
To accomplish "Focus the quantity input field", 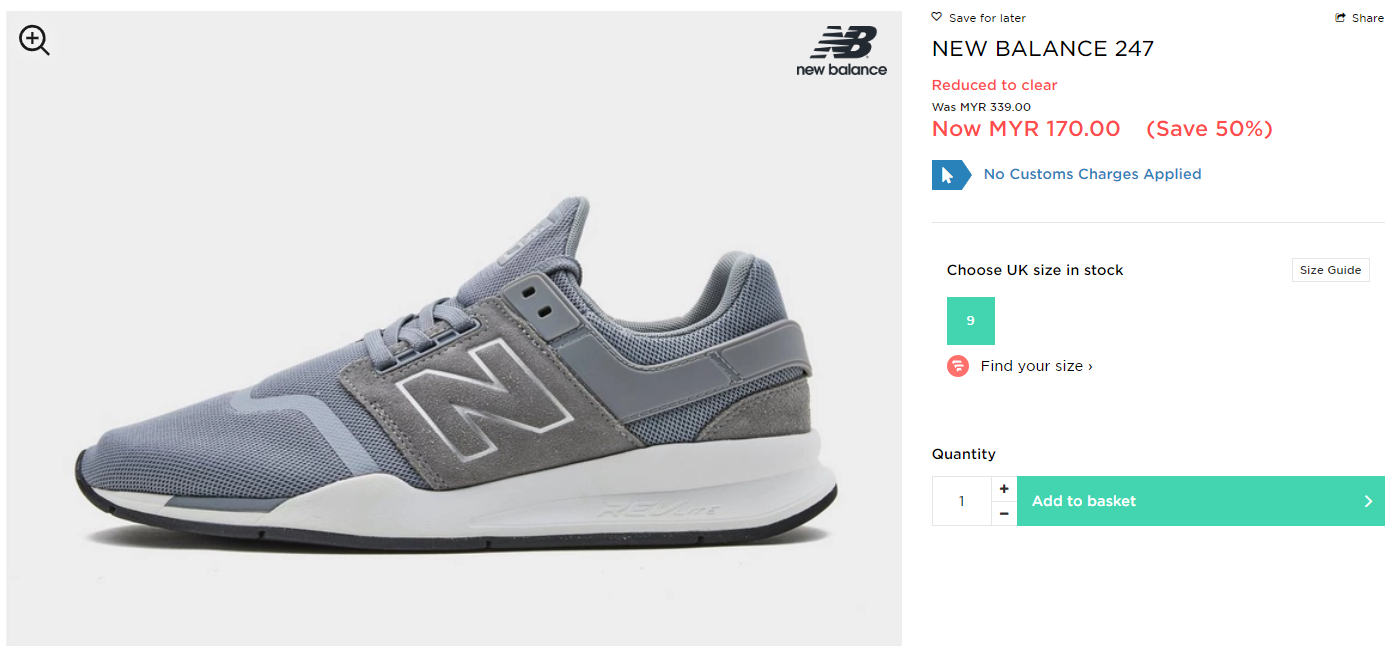I will coord(961,501).
